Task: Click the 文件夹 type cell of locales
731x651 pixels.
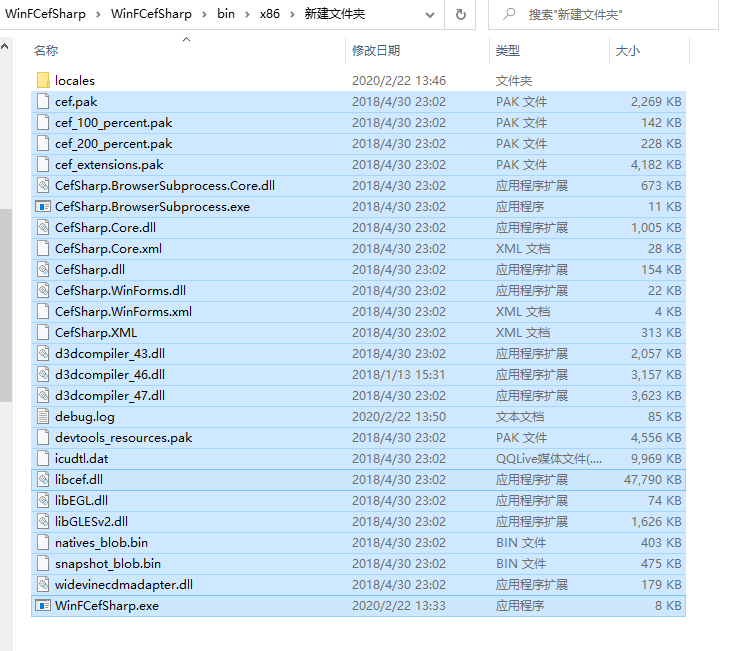Action: click(x=514, y=81)
